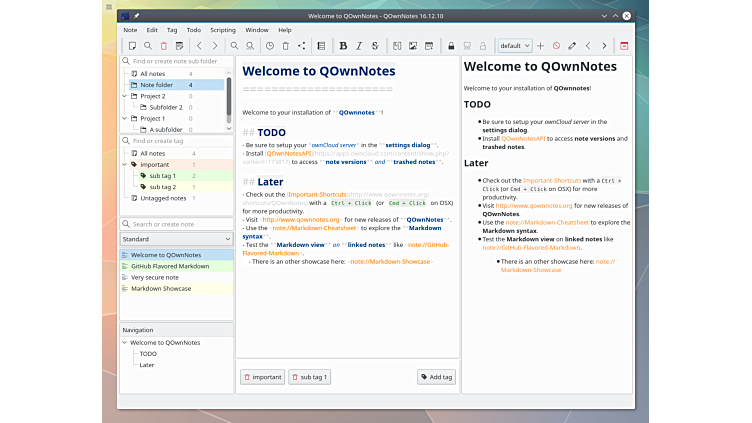Collapse the Project 2 folder

tap(125, 96)
